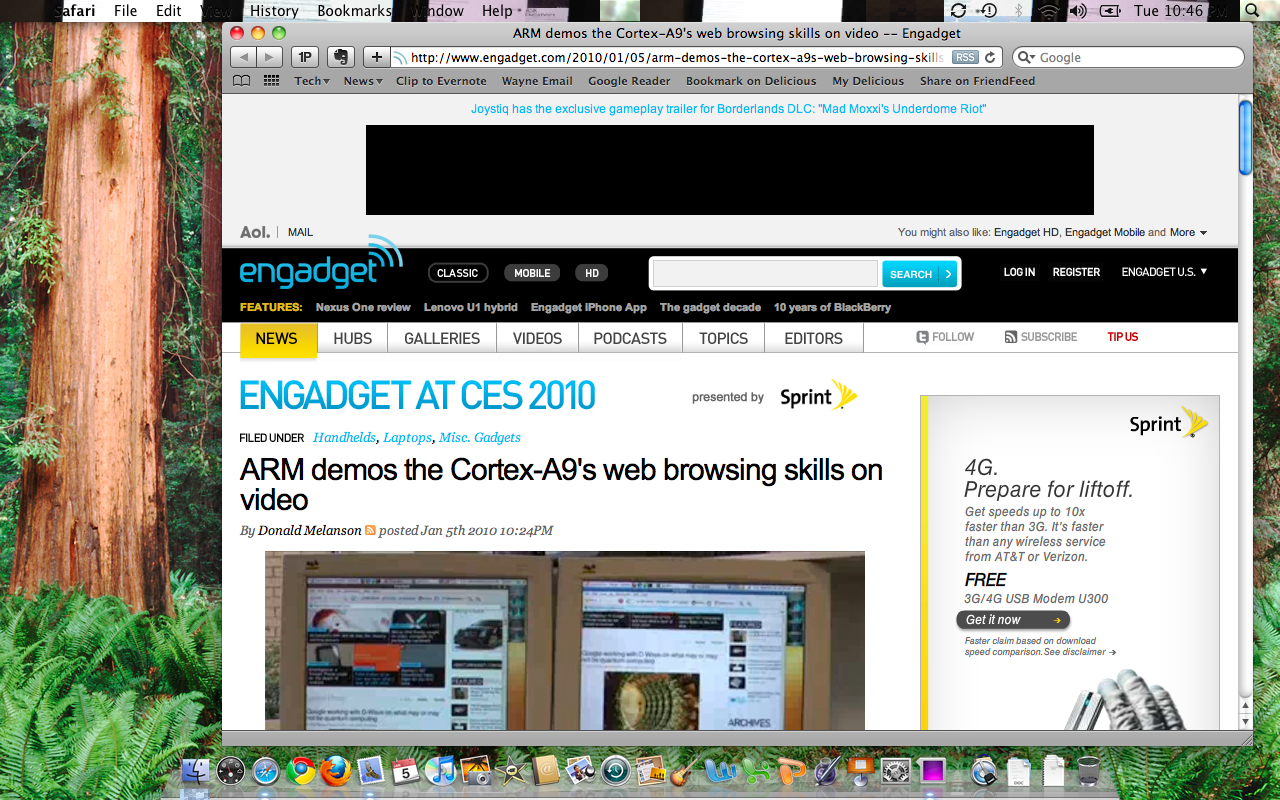
Task: Open the Mail stamp icon in the dock
Action: [x=371, y=771]
